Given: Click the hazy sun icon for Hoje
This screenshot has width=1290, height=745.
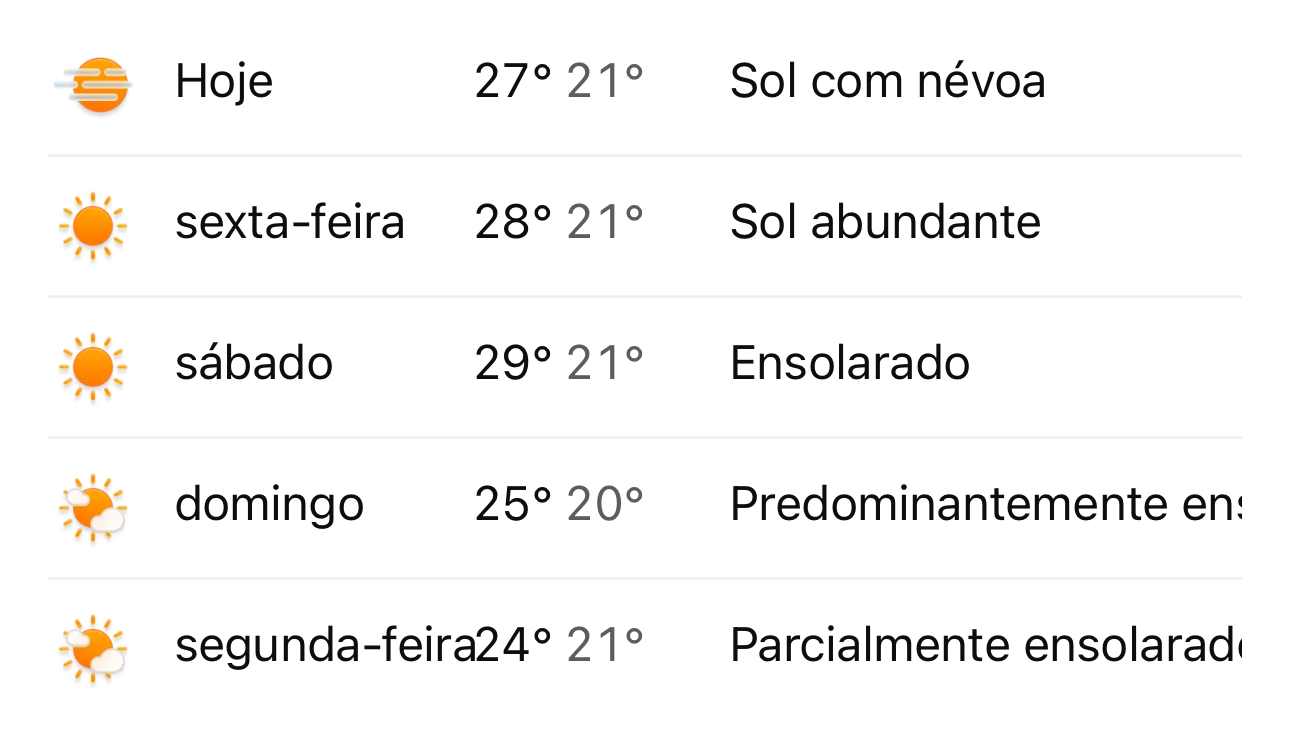Looking at the screenshot, I should click(93, 85).
